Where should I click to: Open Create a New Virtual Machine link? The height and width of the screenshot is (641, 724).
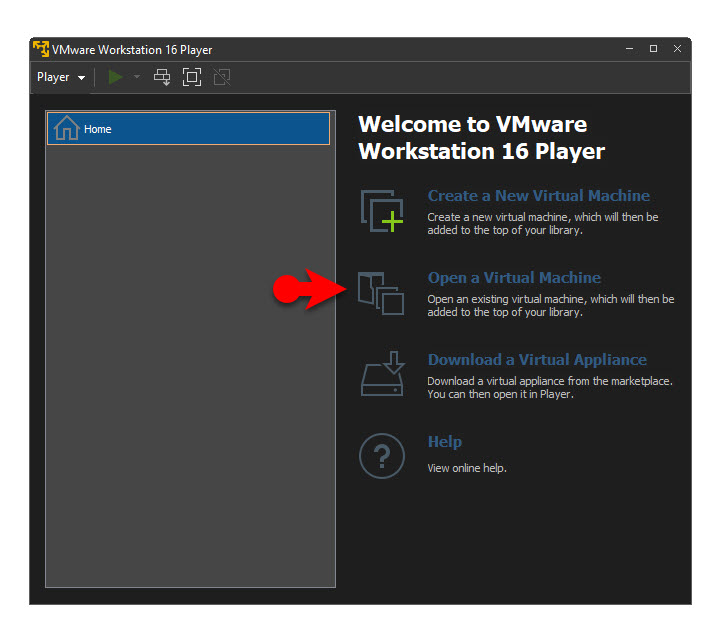(538, 195)
